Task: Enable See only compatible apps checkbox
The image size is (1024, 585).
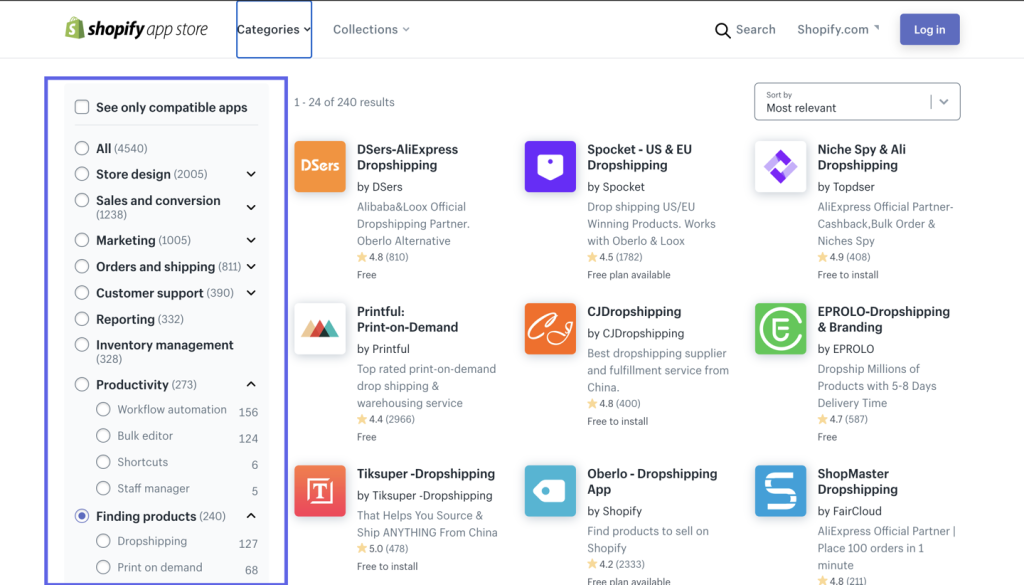Action: tap(81, 107)
